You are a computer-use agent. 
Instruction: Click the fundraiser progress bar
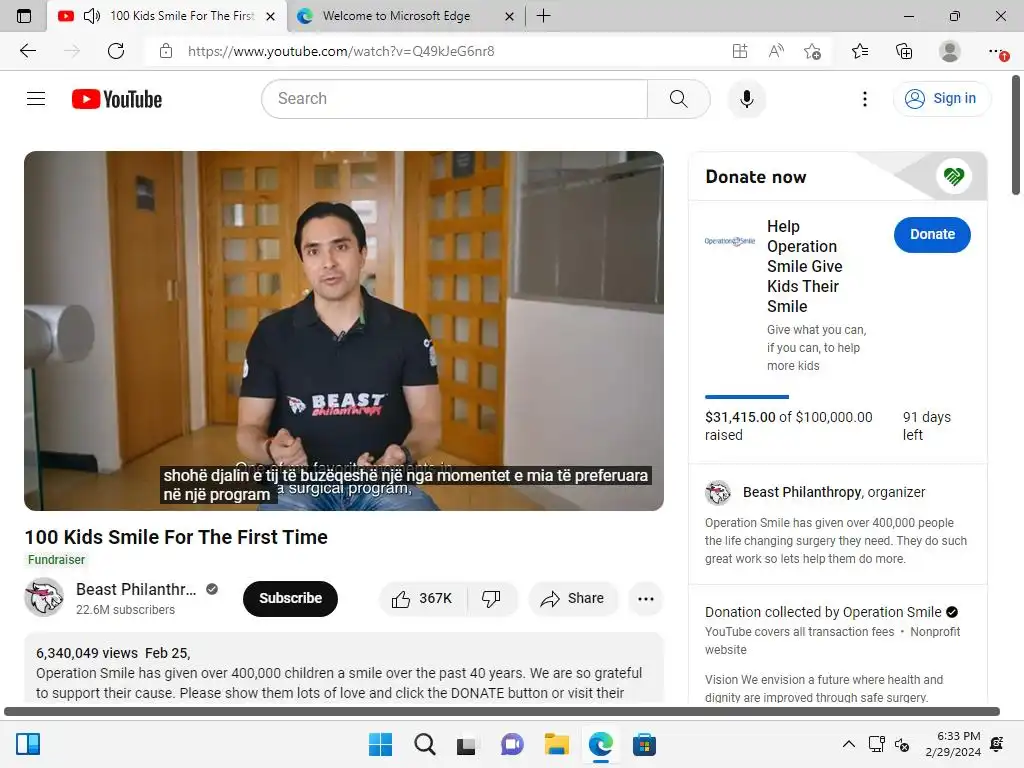pos(746,396)
